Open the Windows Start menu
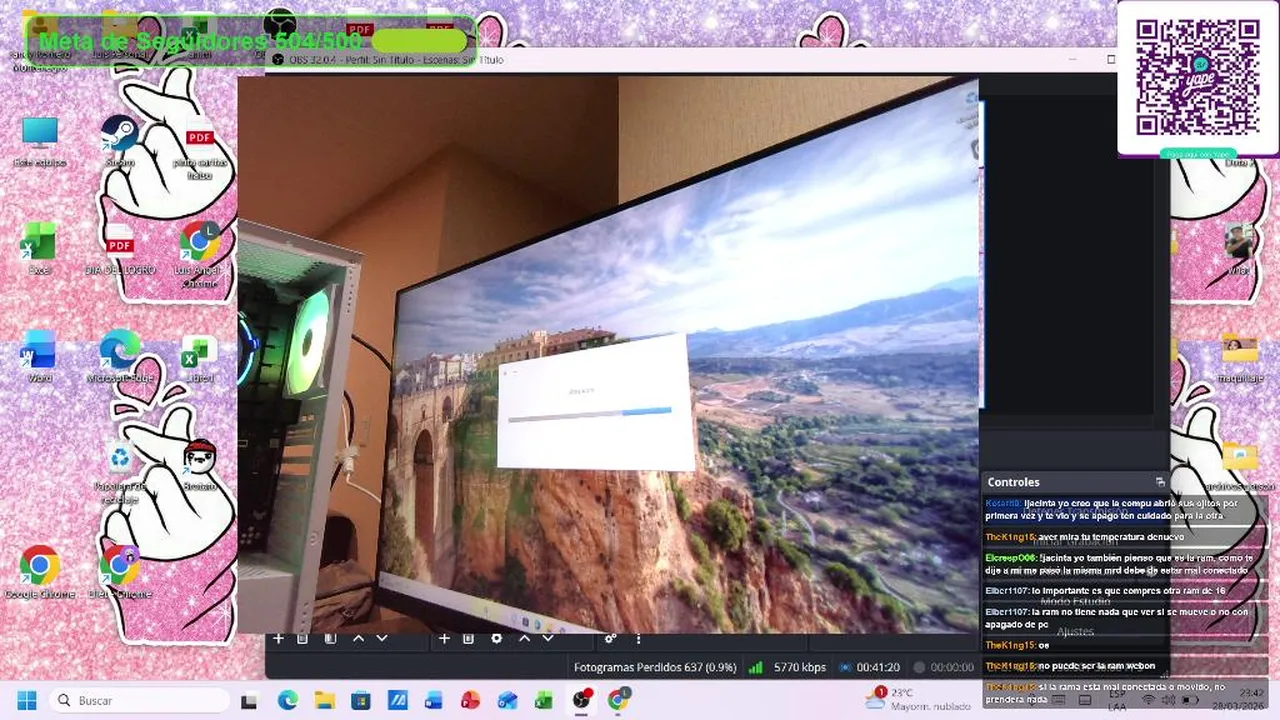 tap(27, 700)
